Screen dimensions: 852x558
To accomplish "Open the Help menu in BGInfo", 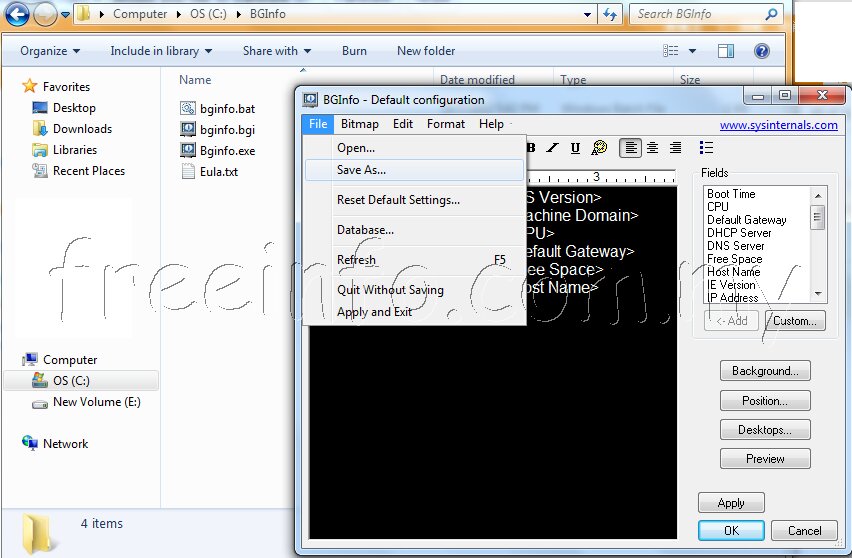I will click(491, 124).
